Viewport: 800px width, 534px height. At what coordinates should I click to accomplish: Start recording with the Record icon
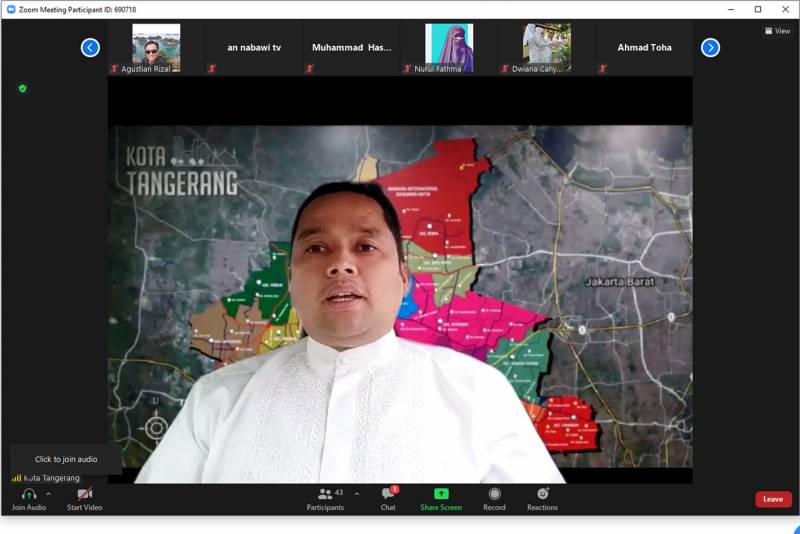[x=494, y=494]
